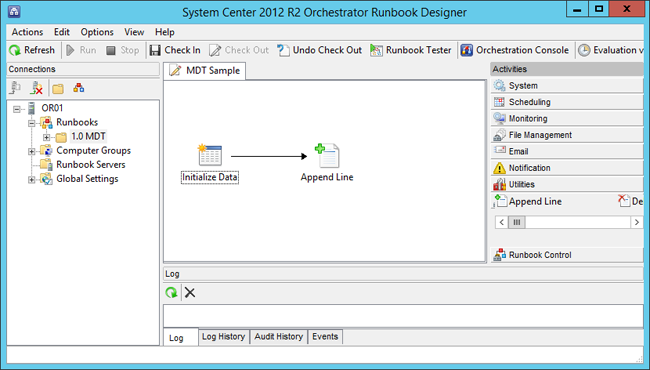Close the Runbook Designer window

(627, 9)
